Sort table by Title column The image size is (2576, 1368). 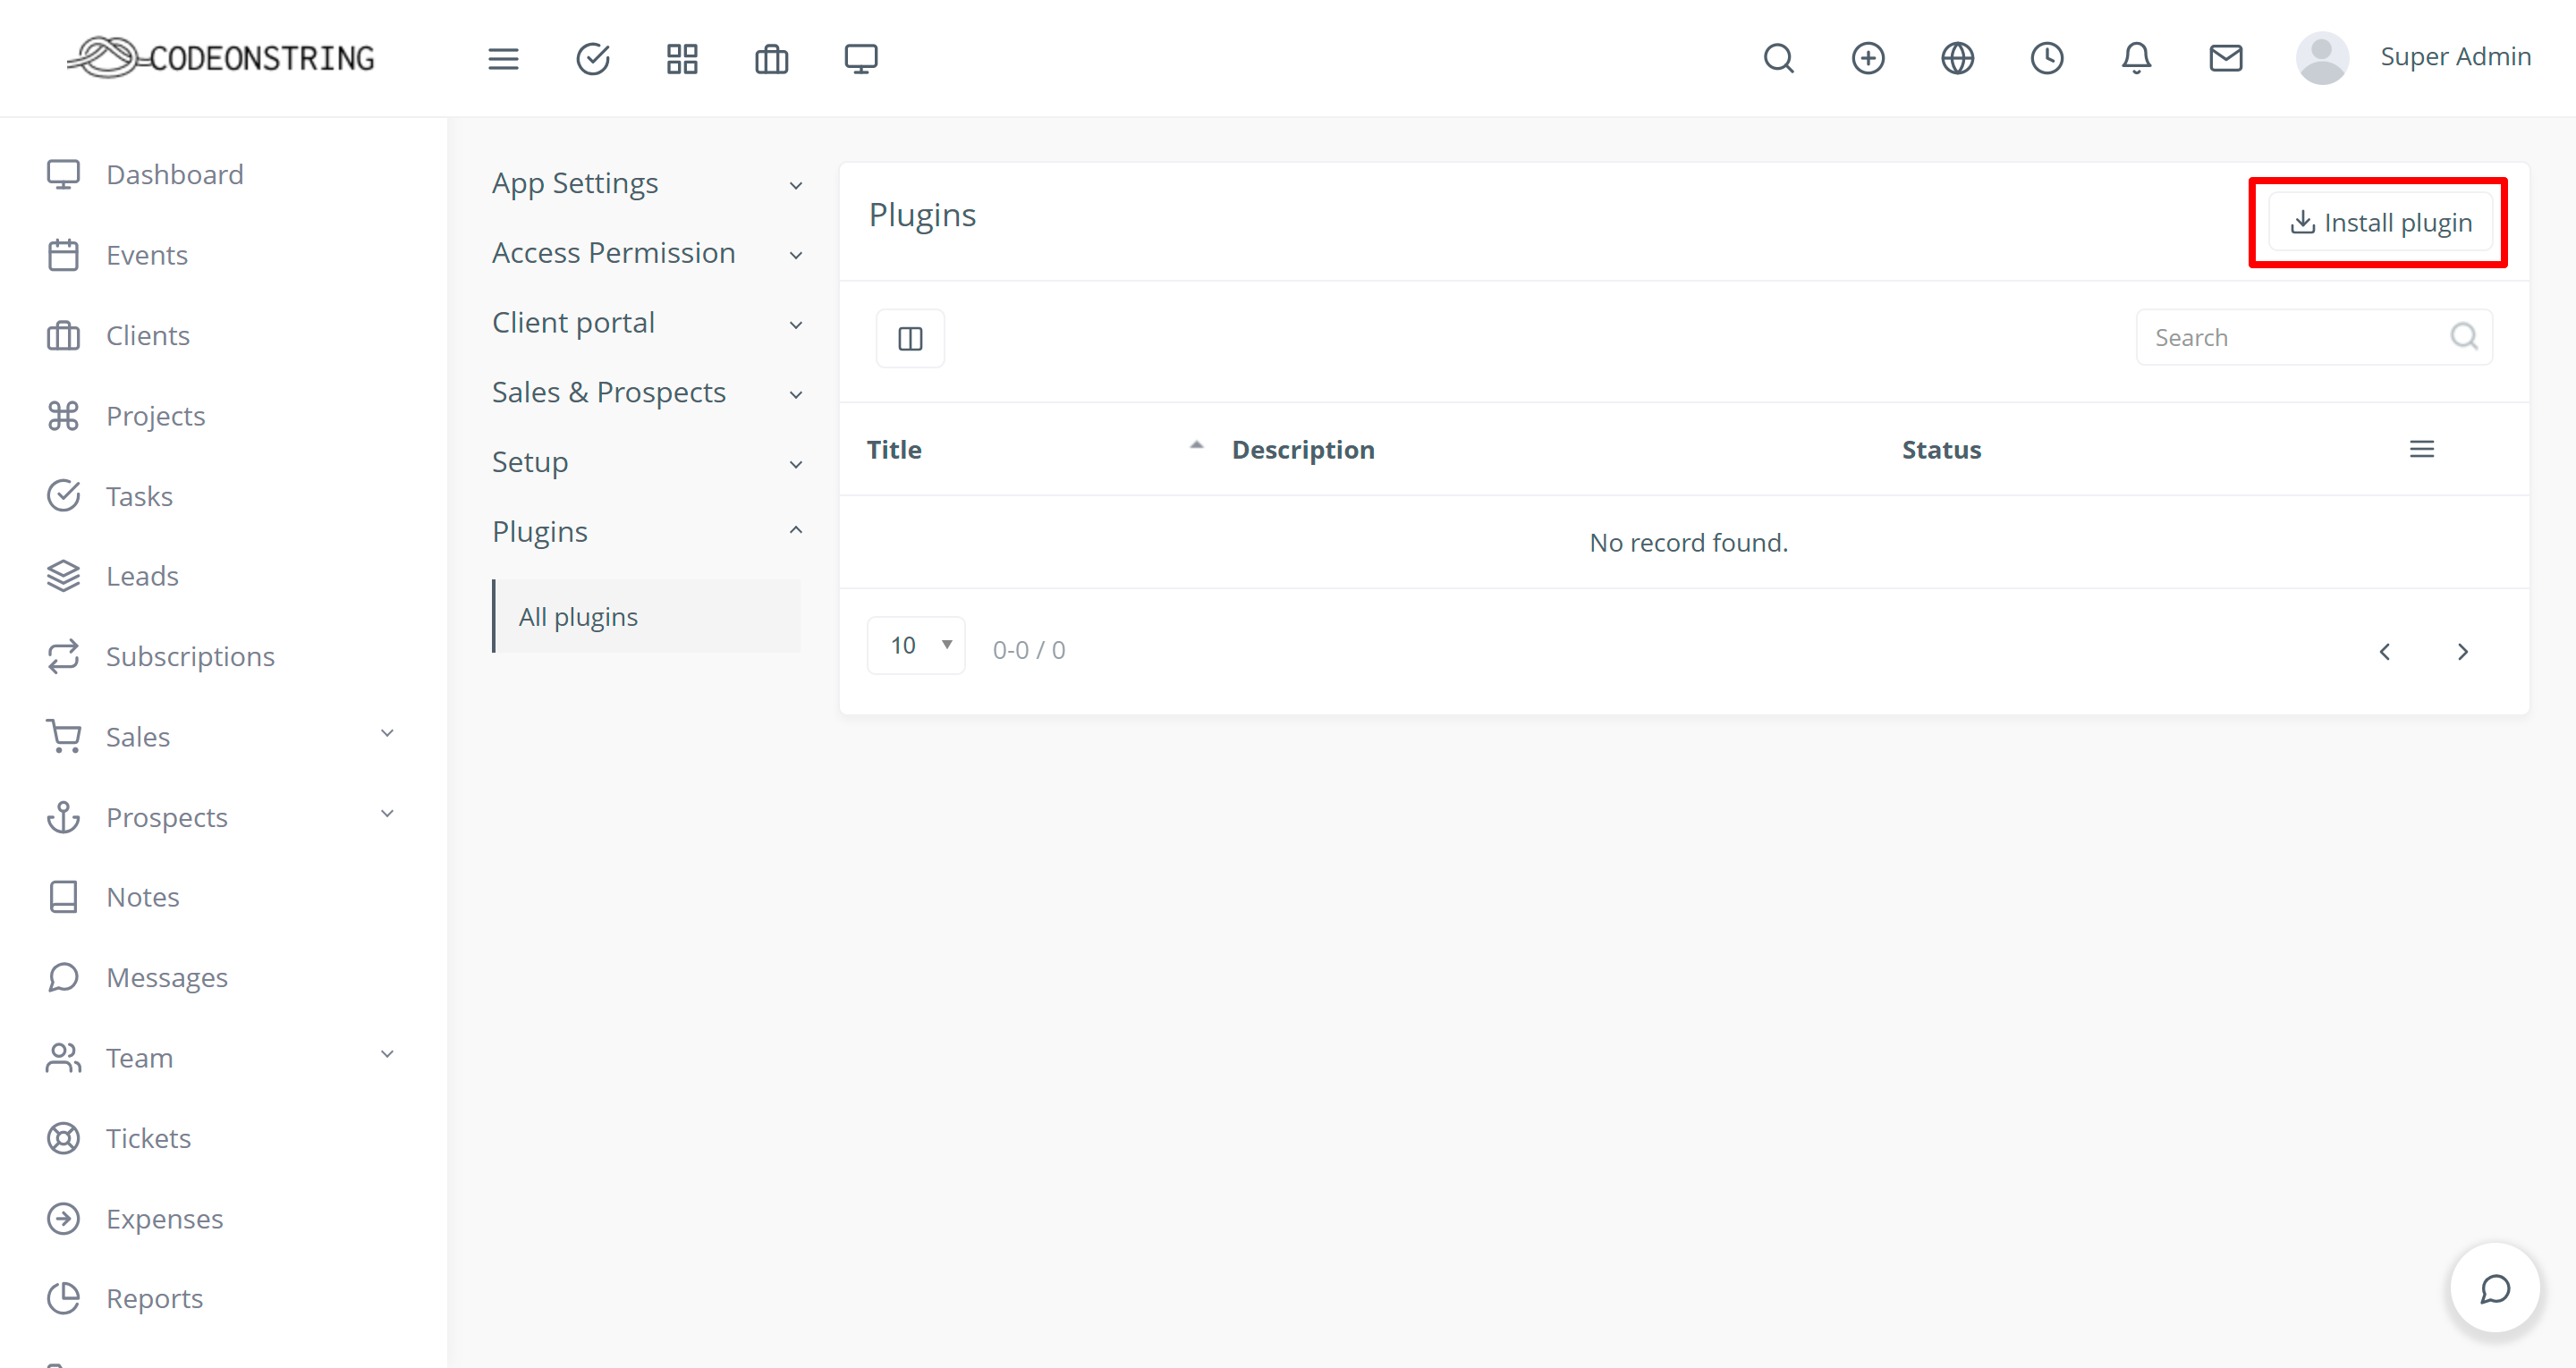894,450
